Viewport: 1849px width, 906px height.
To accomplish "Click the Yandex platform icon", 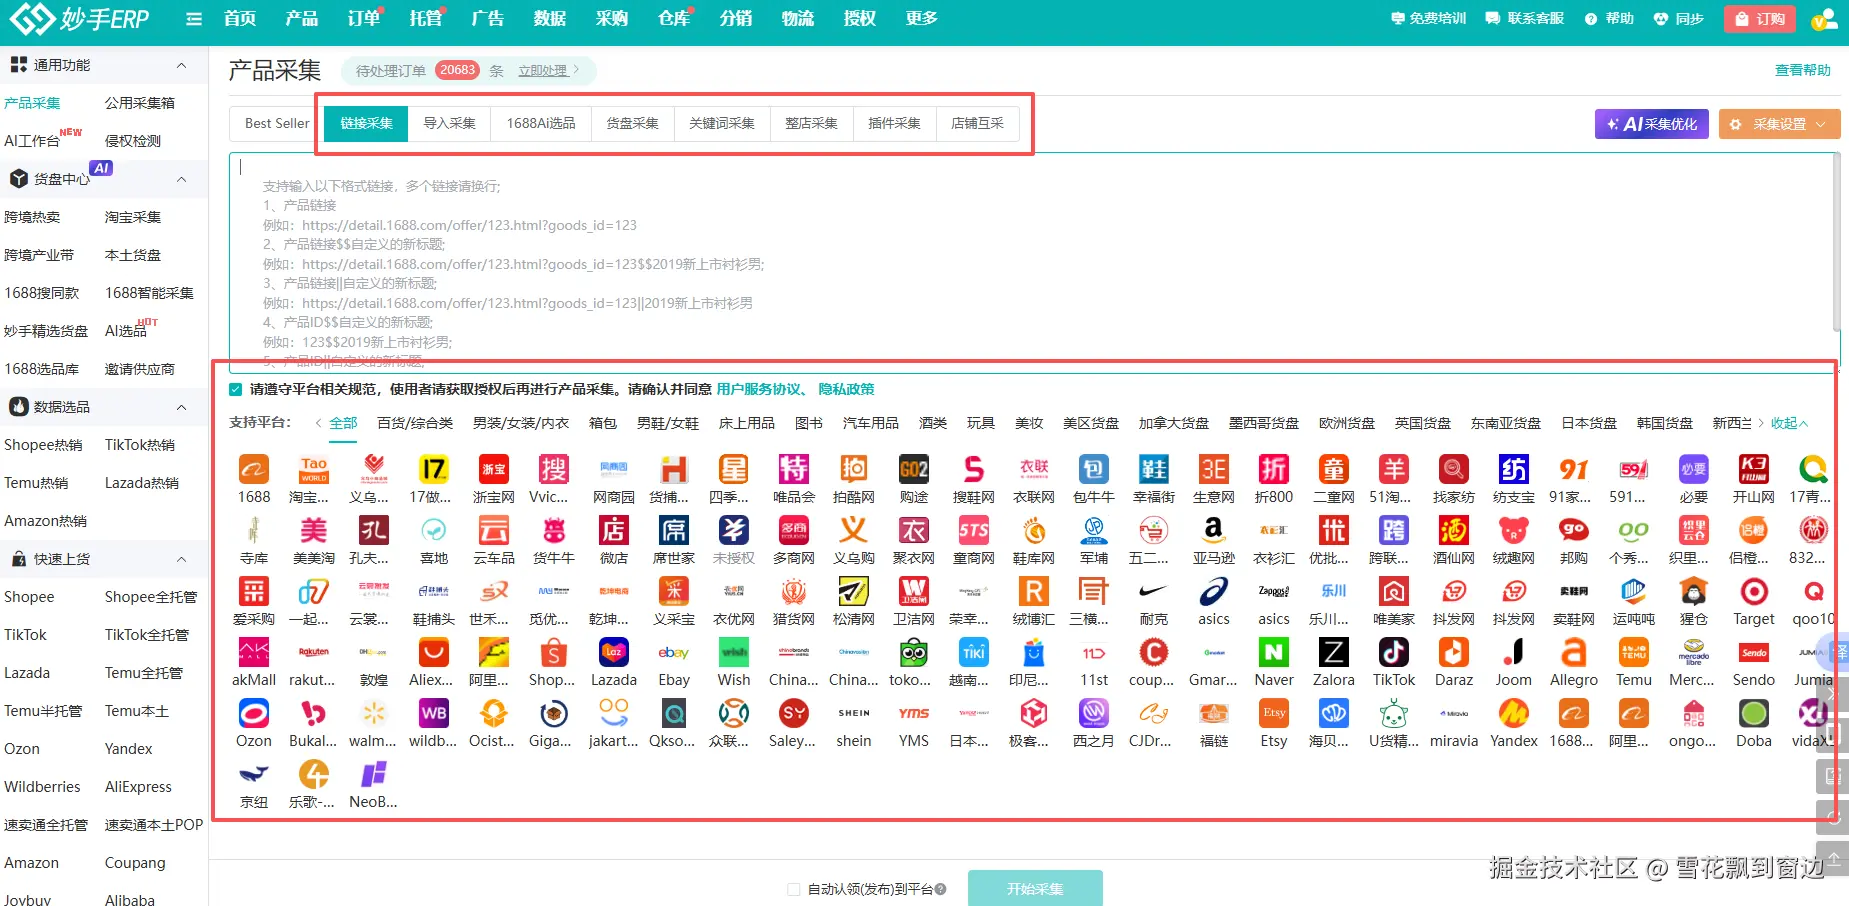I will coord(1514,713).
